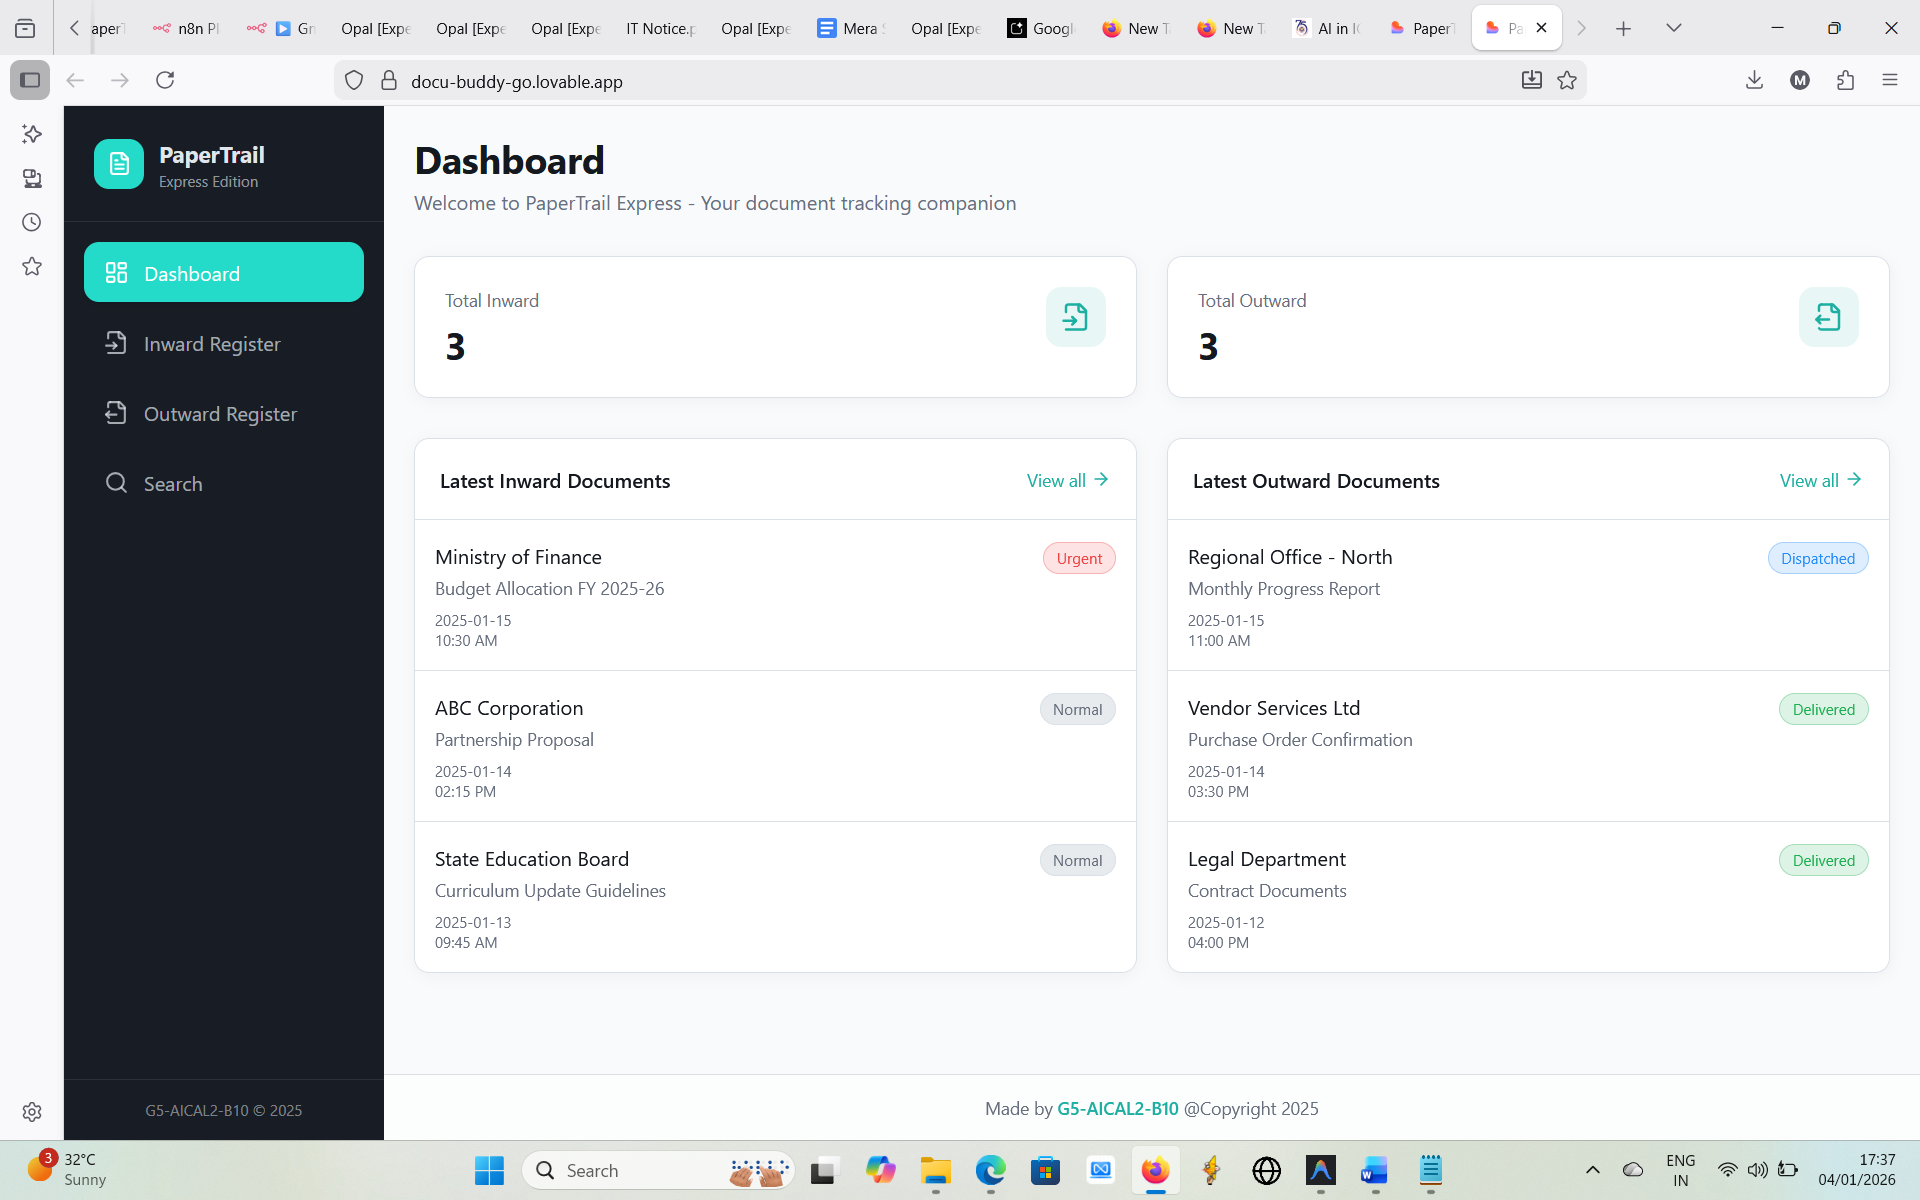This screenshot has width=1920, height=1200.
Task: Open the Firefox hamburger application menu
Action: coord(1889,81)
